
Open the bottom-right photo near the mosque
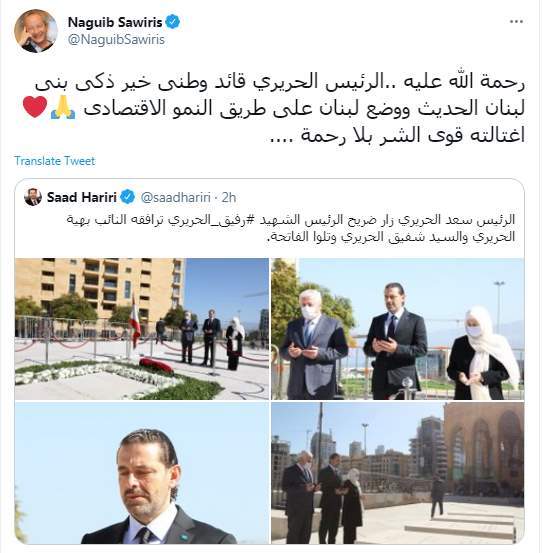point(397,473)
